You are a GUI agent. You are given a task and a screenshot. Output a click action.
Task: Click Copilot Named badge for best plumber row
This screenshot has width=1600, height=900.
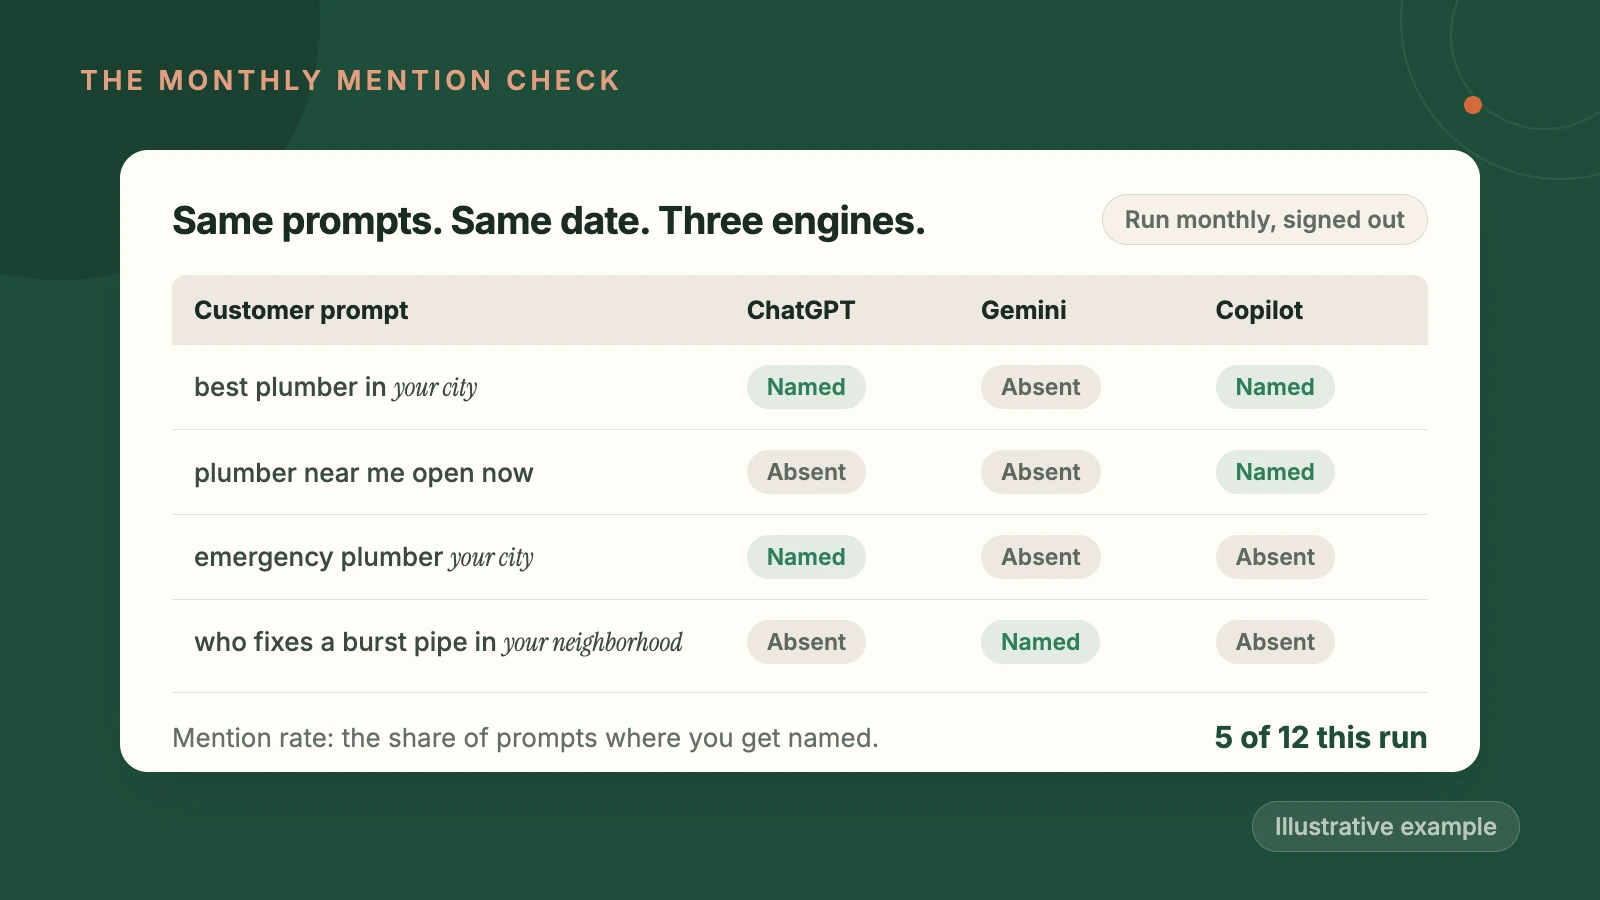pyautogui.click(x=1275, y=387)
